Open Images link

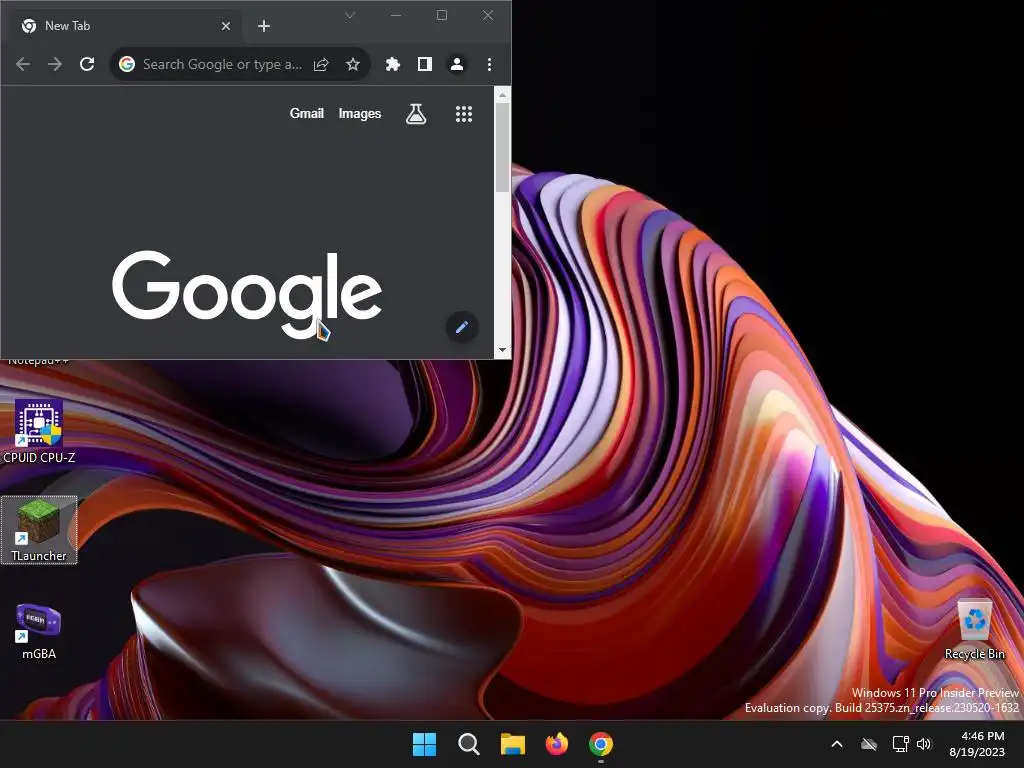click(360, 114)
